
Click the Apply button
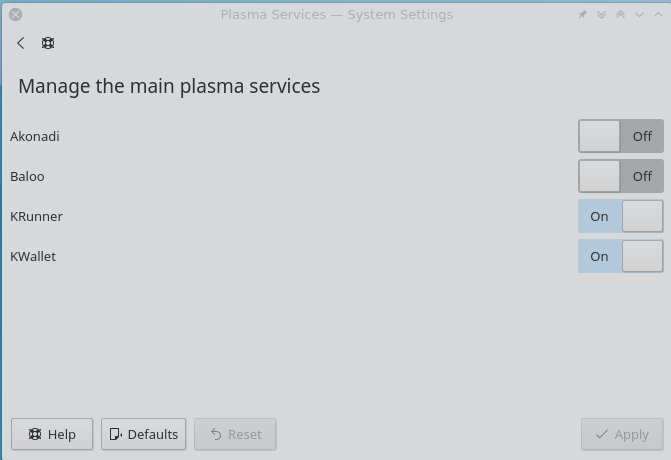point(622,434)
